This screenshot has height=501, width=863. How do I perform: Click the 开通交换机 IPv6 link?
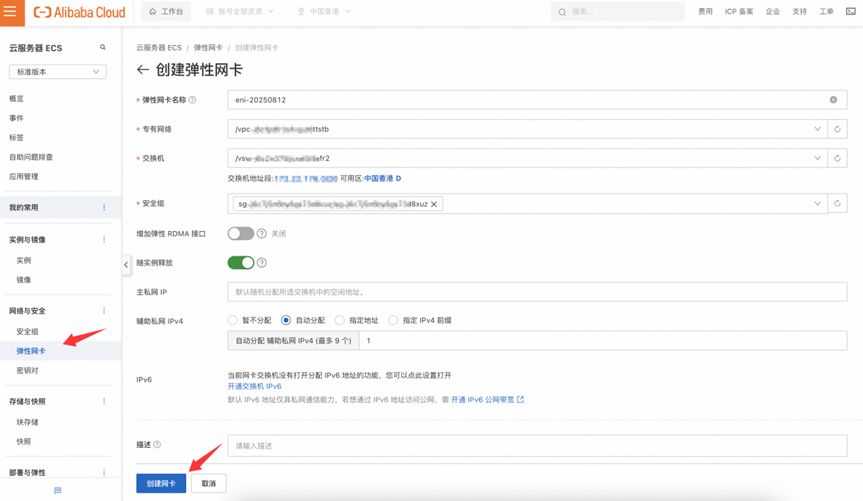(x=254, y=386)
